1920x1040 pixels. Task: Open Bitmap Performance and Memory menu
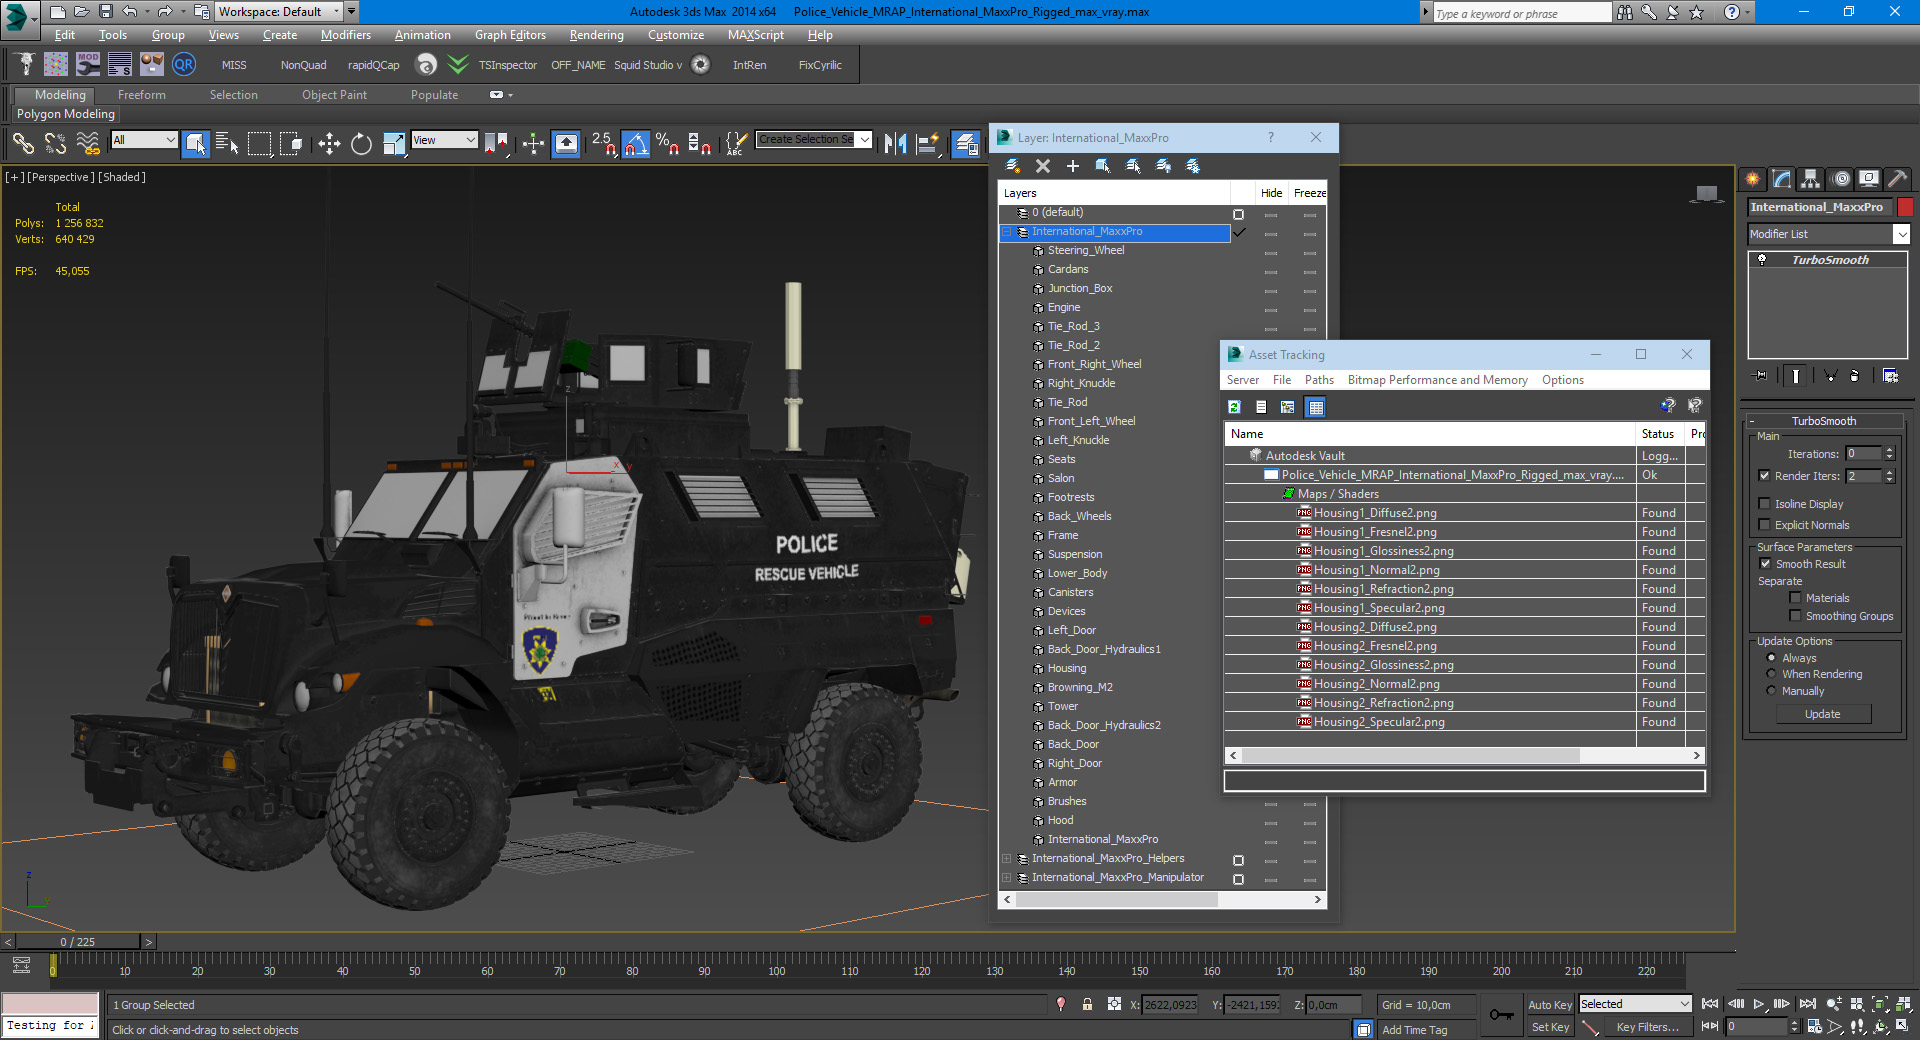(1437, 380)
